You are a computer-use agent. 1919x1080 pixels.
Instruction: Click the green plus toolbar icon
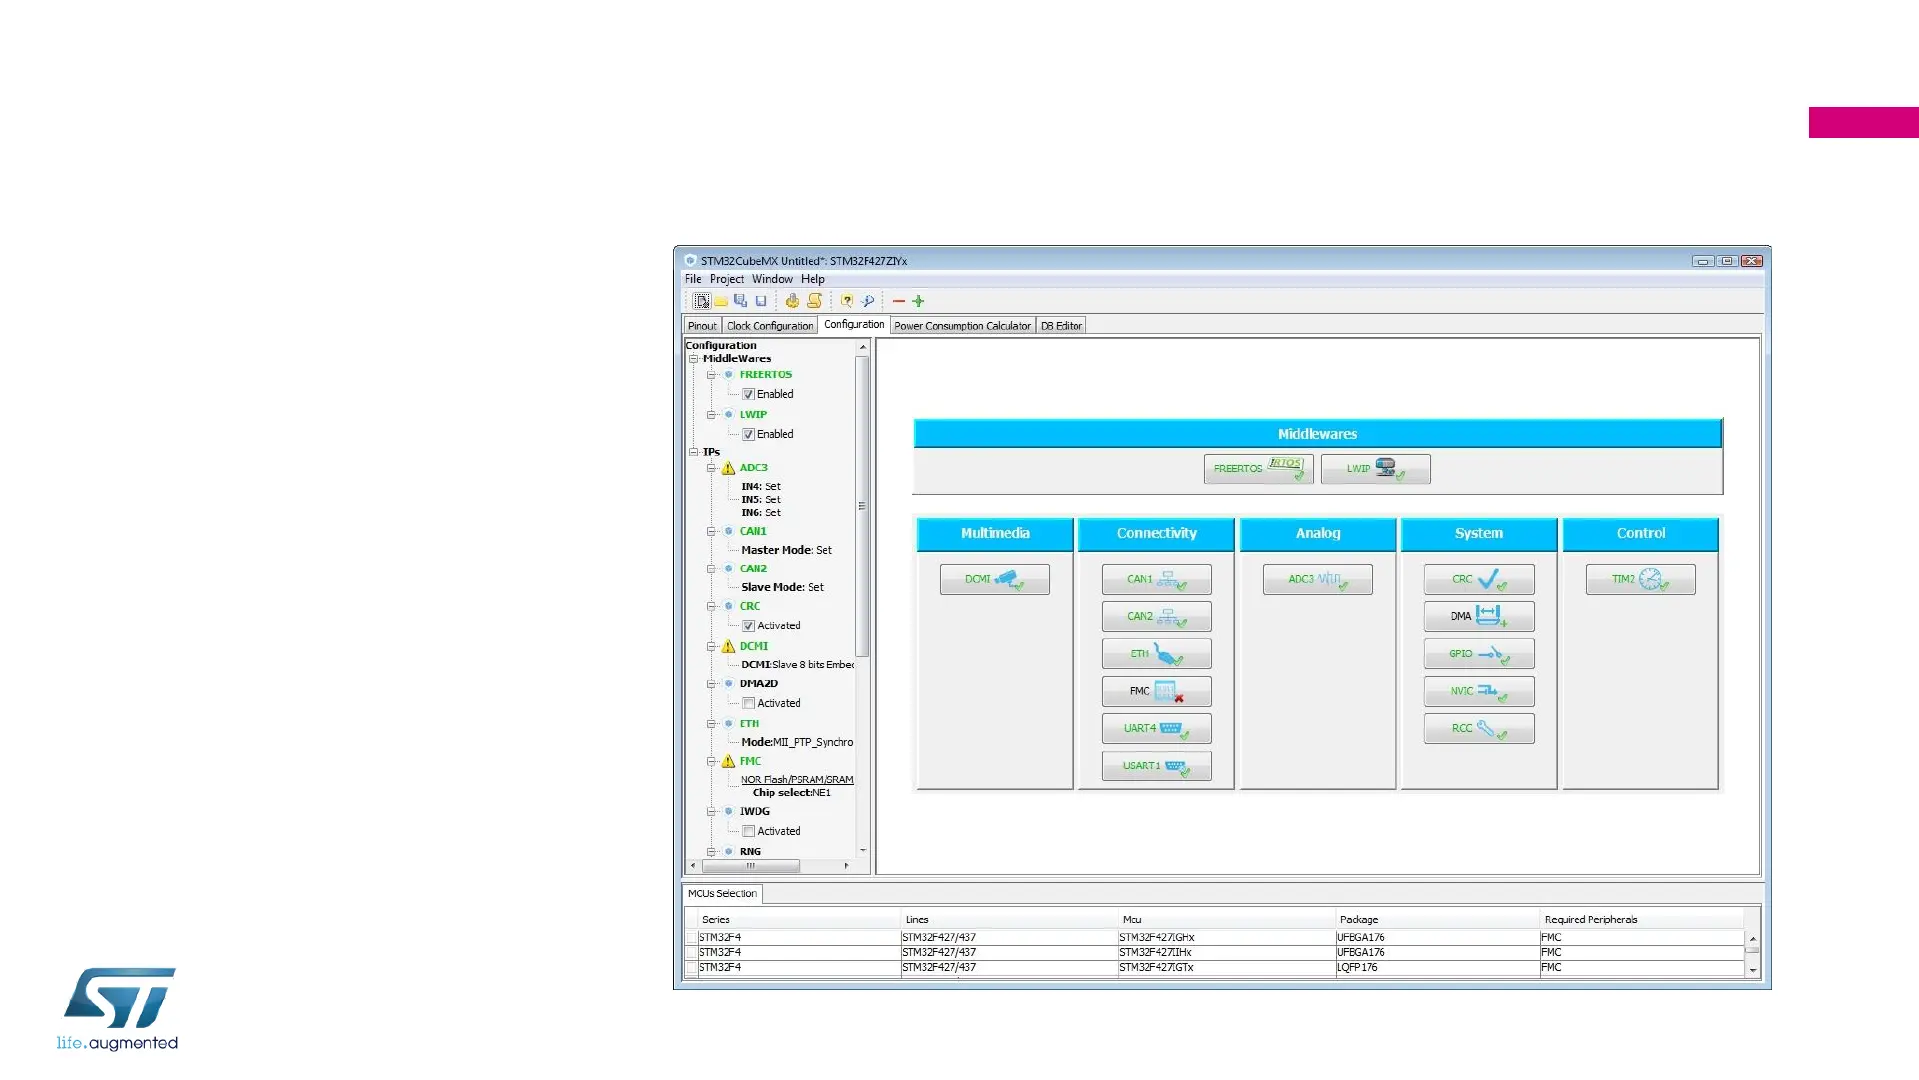point(918,301)
